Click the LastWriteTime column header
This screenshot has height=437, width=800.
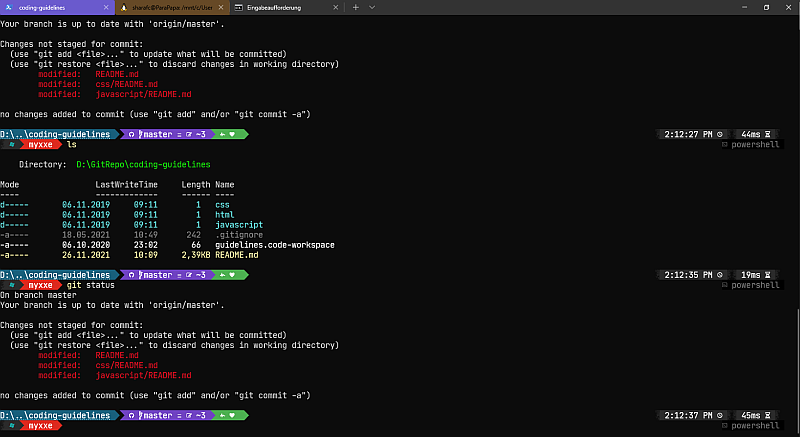[x=127, y=185]
